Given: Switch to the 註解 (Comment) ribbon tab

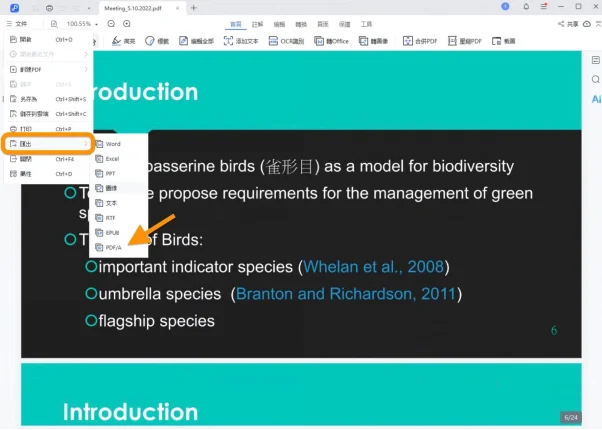Looking at the screenshot, I should (x=257, y=24).
